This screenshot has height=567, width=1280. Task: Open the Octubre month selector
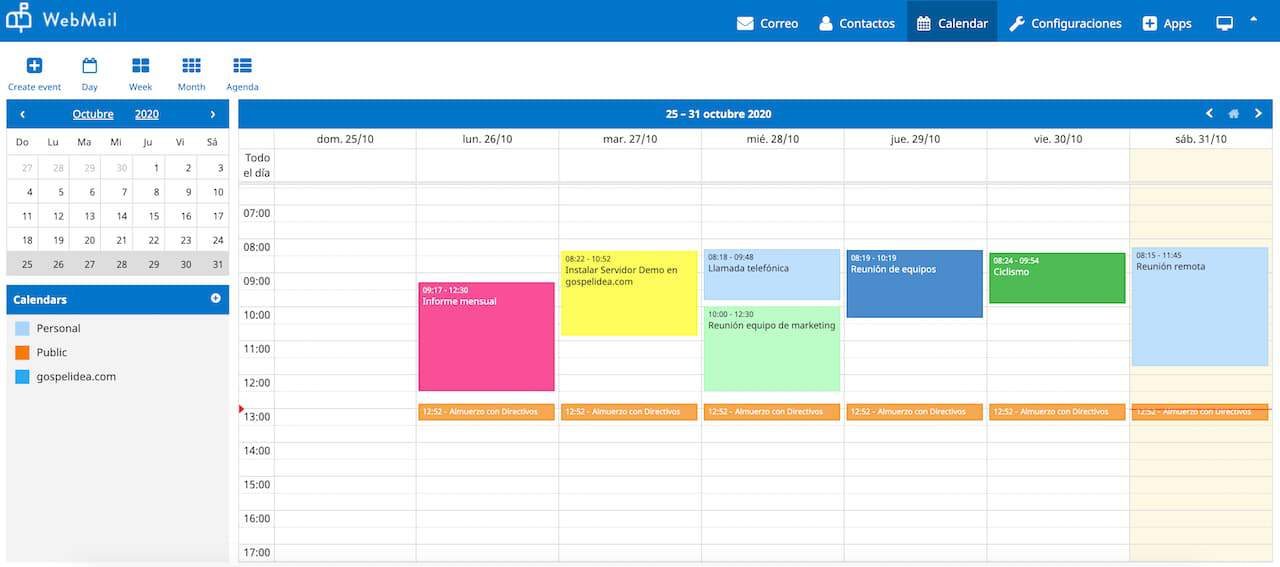coord(93,115)
